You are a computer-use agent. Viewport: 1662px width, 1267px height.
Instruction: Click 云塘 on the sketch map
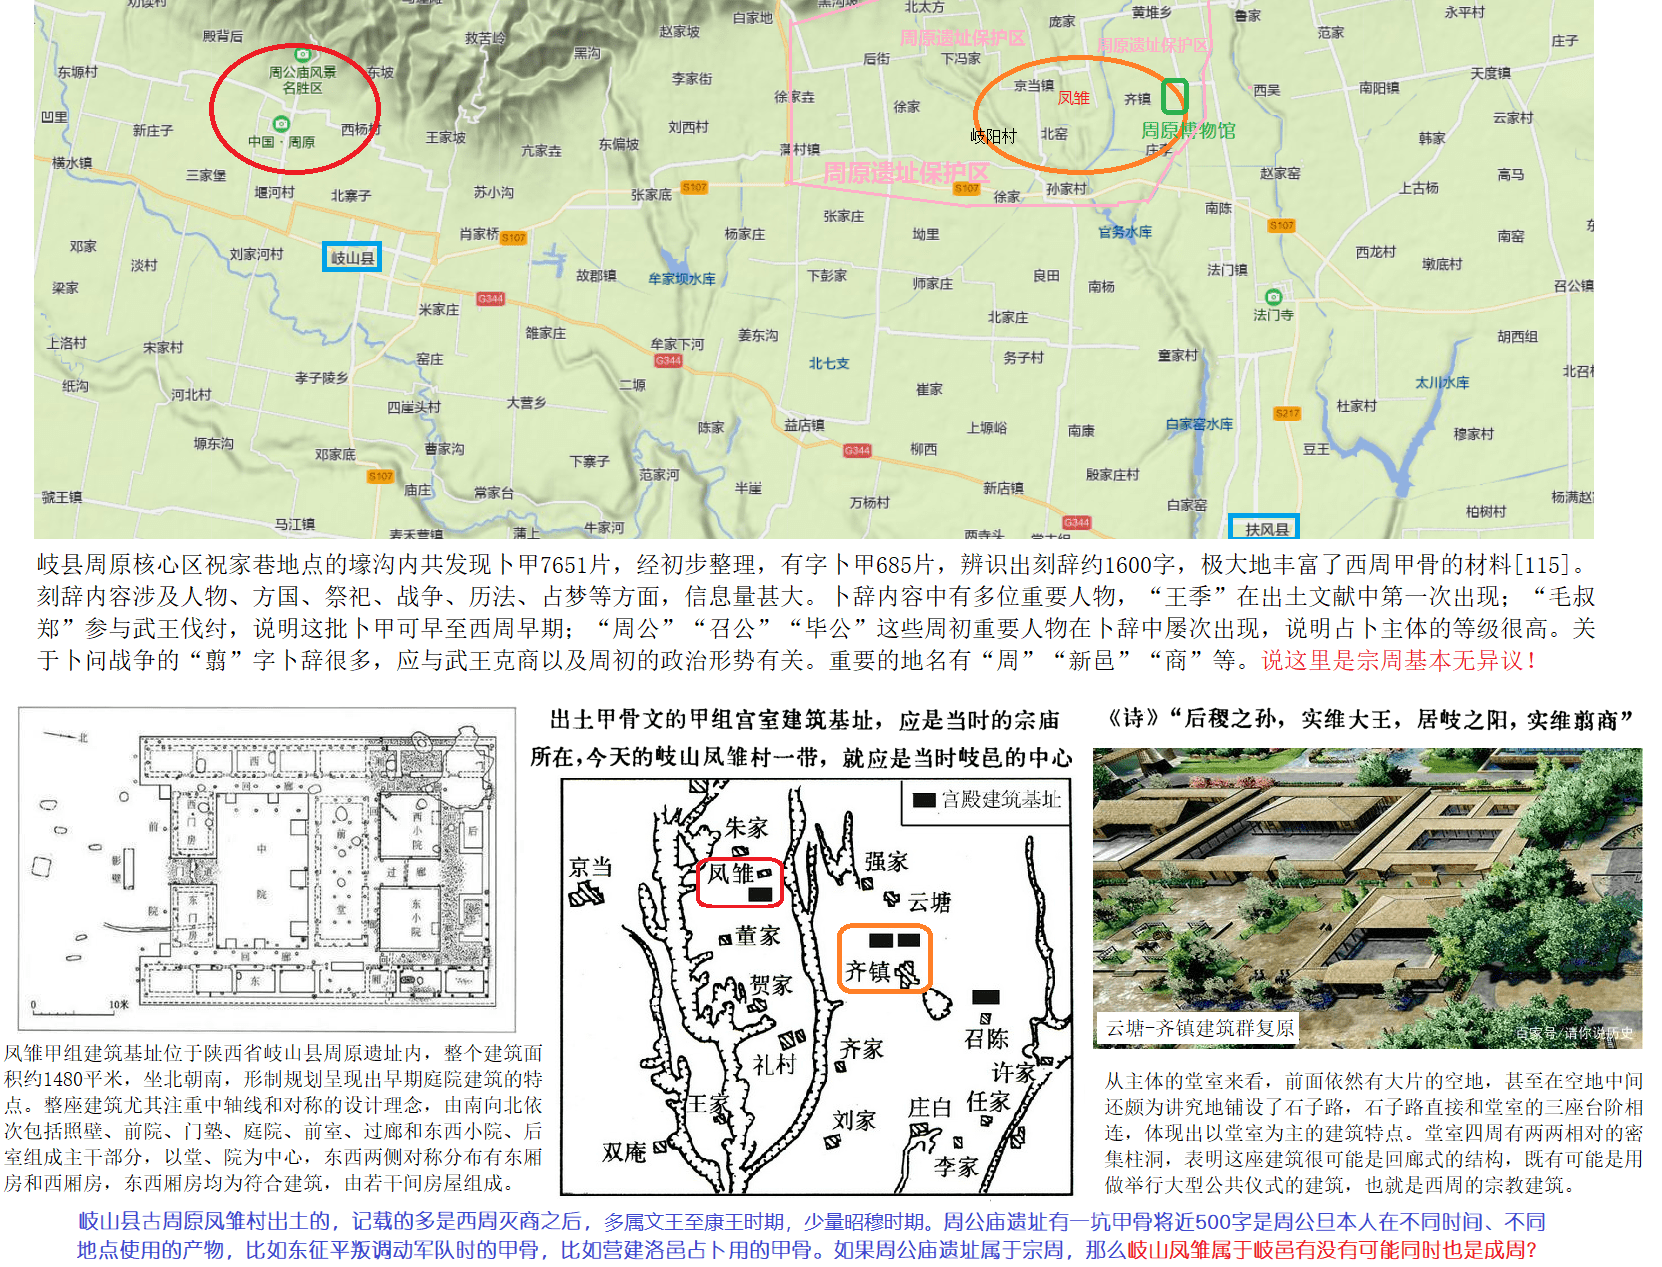929,902
